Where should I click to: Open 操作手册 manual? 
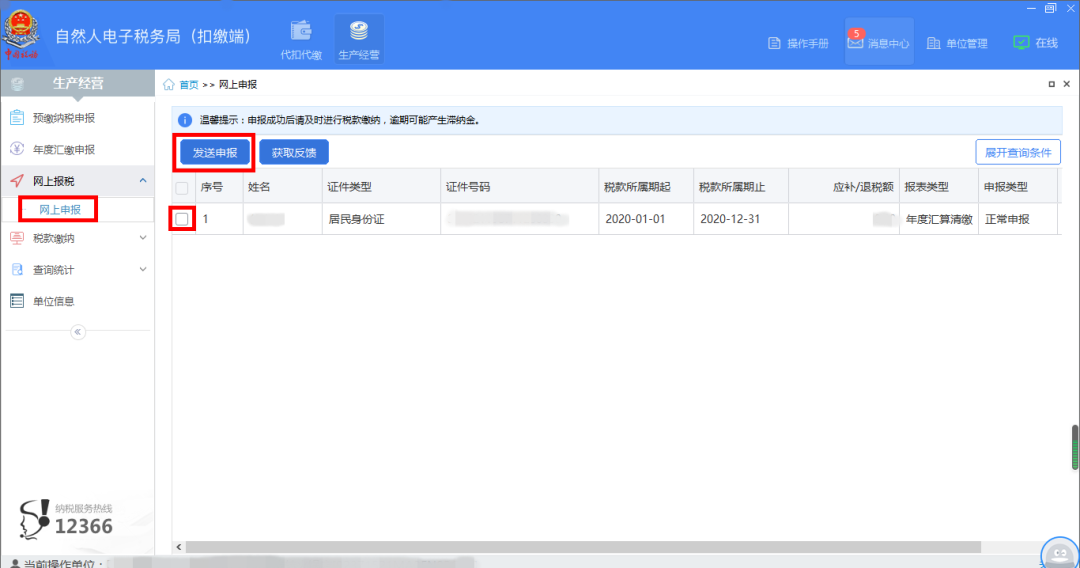(798, 43)
